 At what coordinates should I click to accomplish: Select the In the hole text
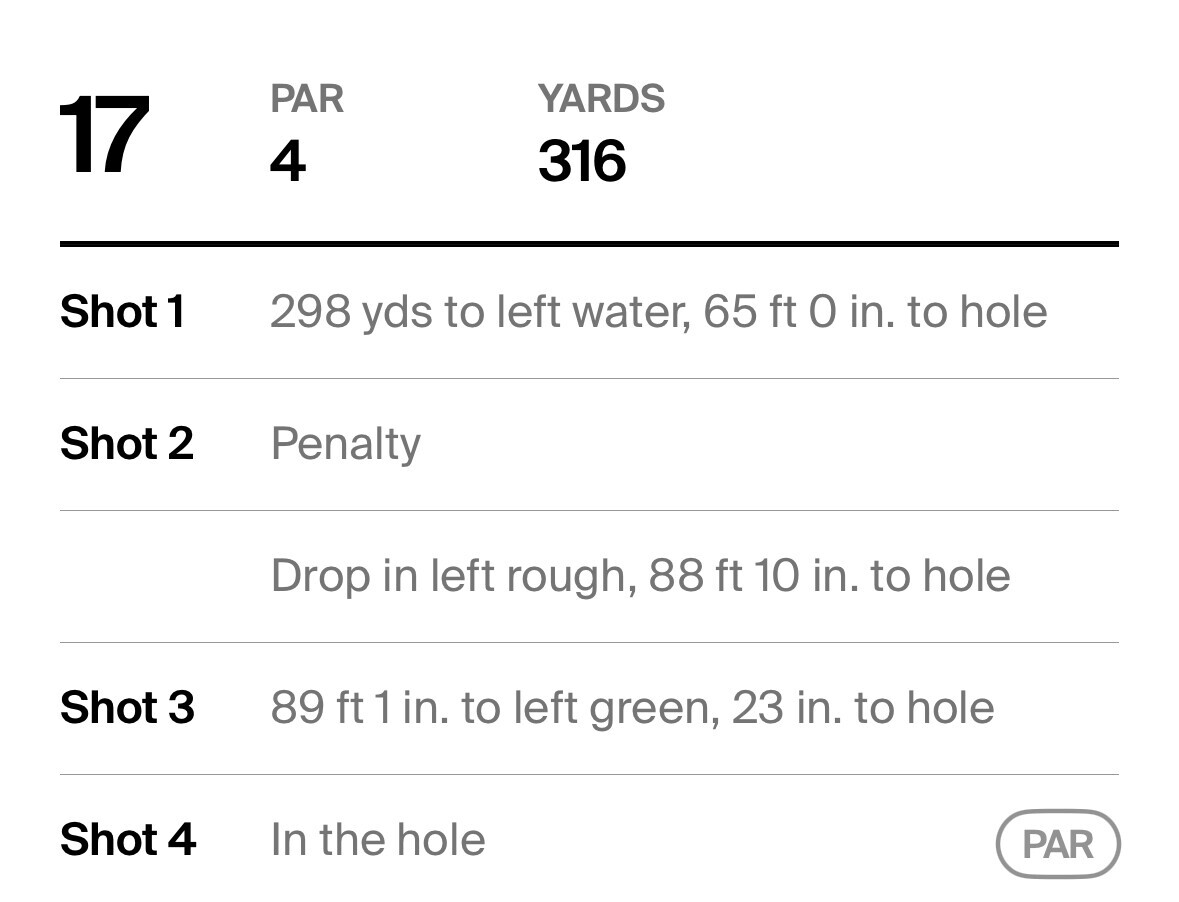pos(378,839)
